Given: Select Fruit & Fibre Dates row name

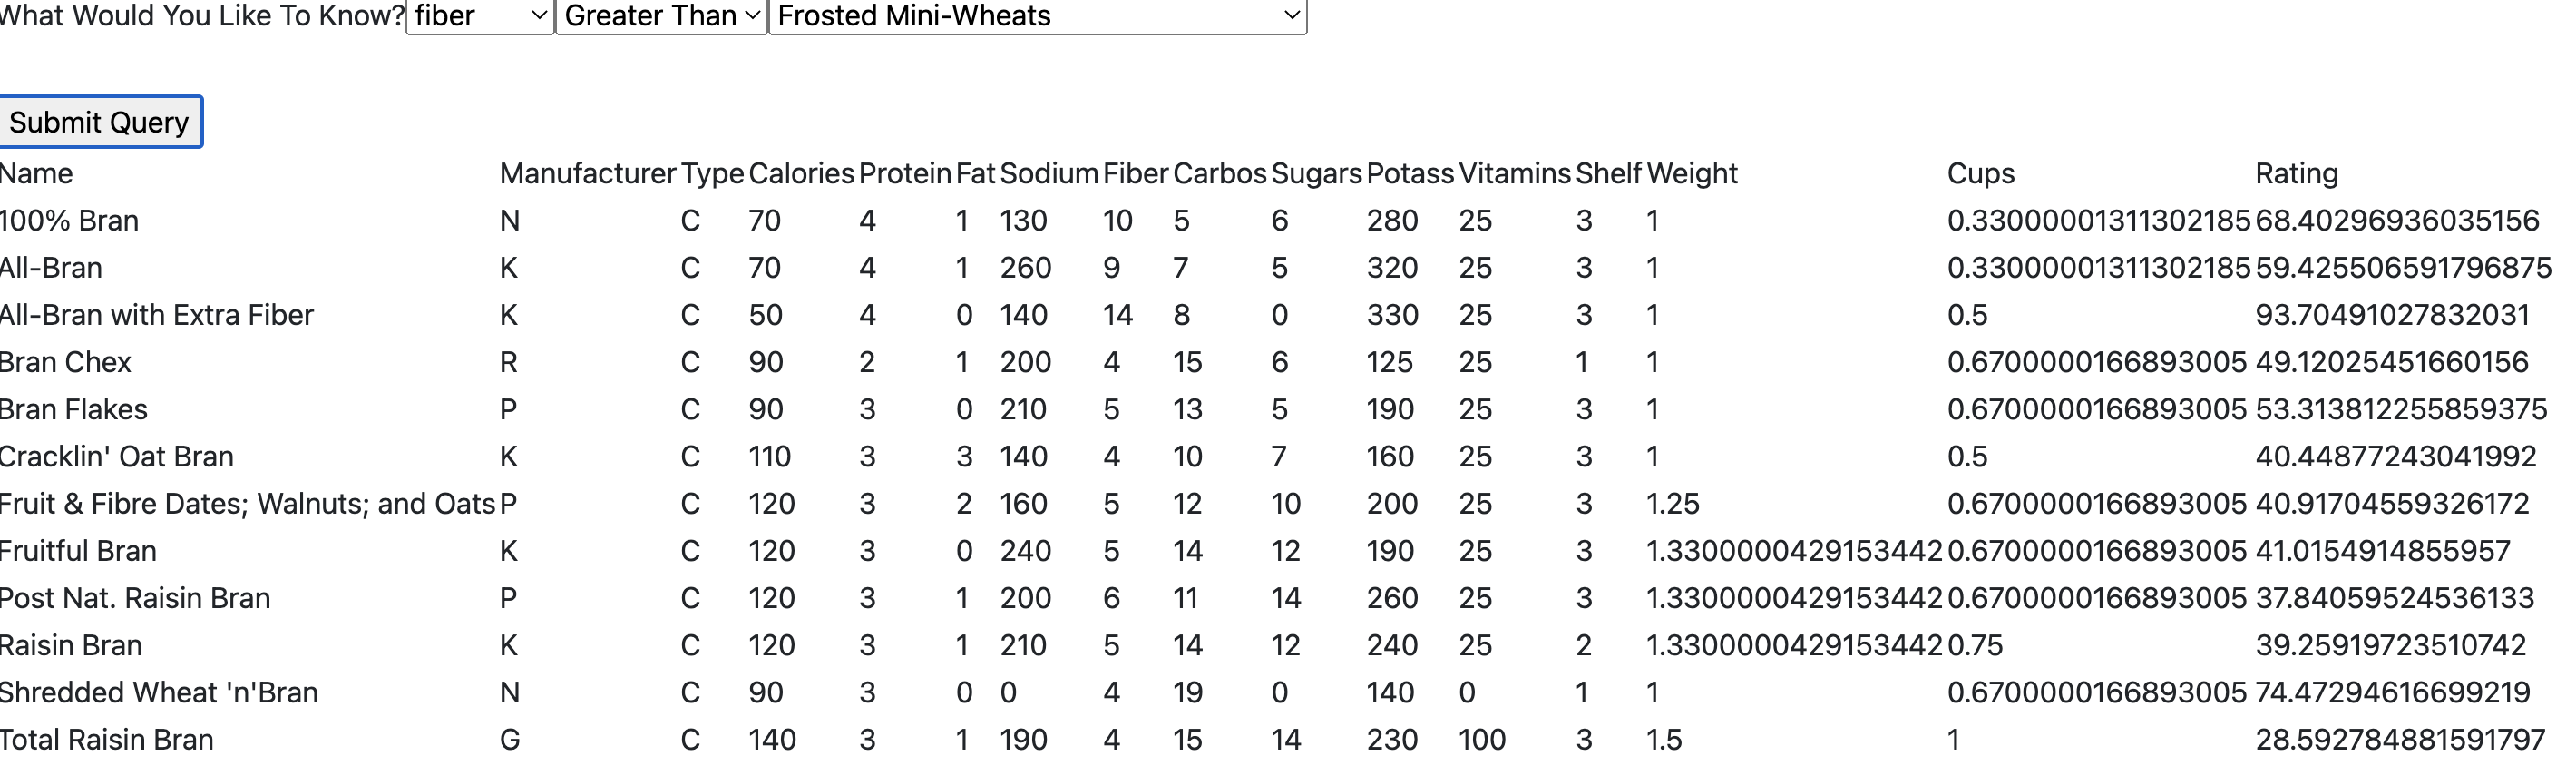Looking at the screenshot, I should tap(247, 504).
